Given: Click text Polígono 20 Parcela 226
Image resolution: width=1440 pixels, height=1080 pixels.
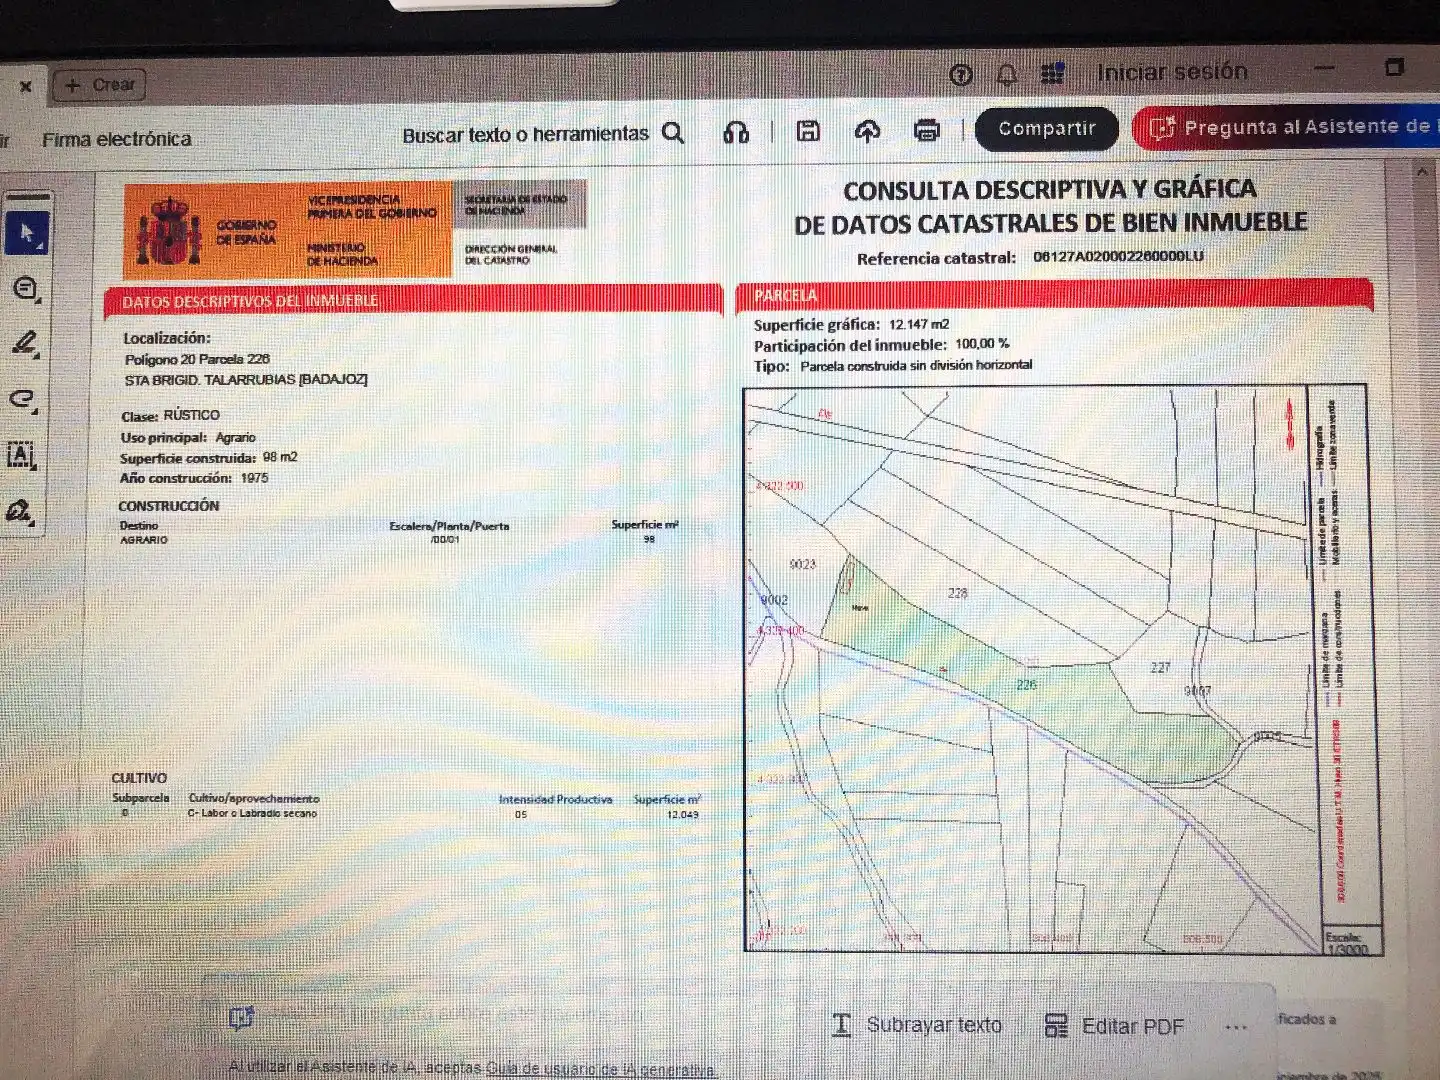Looking at the screenshot, I should (197, 359).
